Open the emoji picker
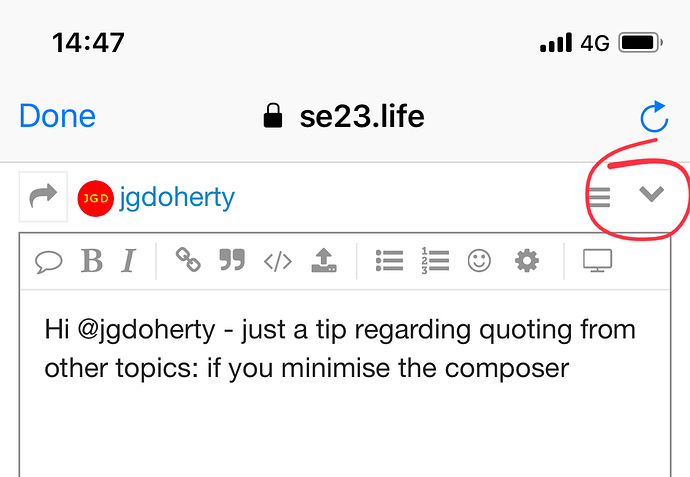 click(x=481, y=262)
